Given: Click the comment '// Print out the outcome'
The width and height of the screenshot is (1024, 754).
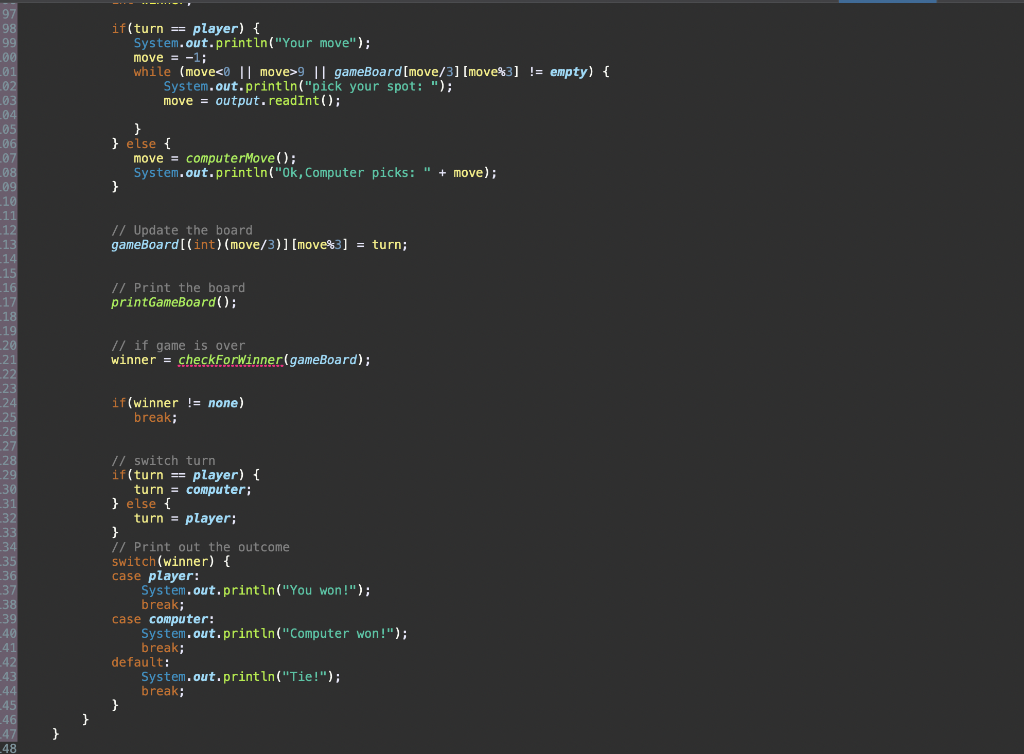Looking at the screenshot, I should click(200, 547).
